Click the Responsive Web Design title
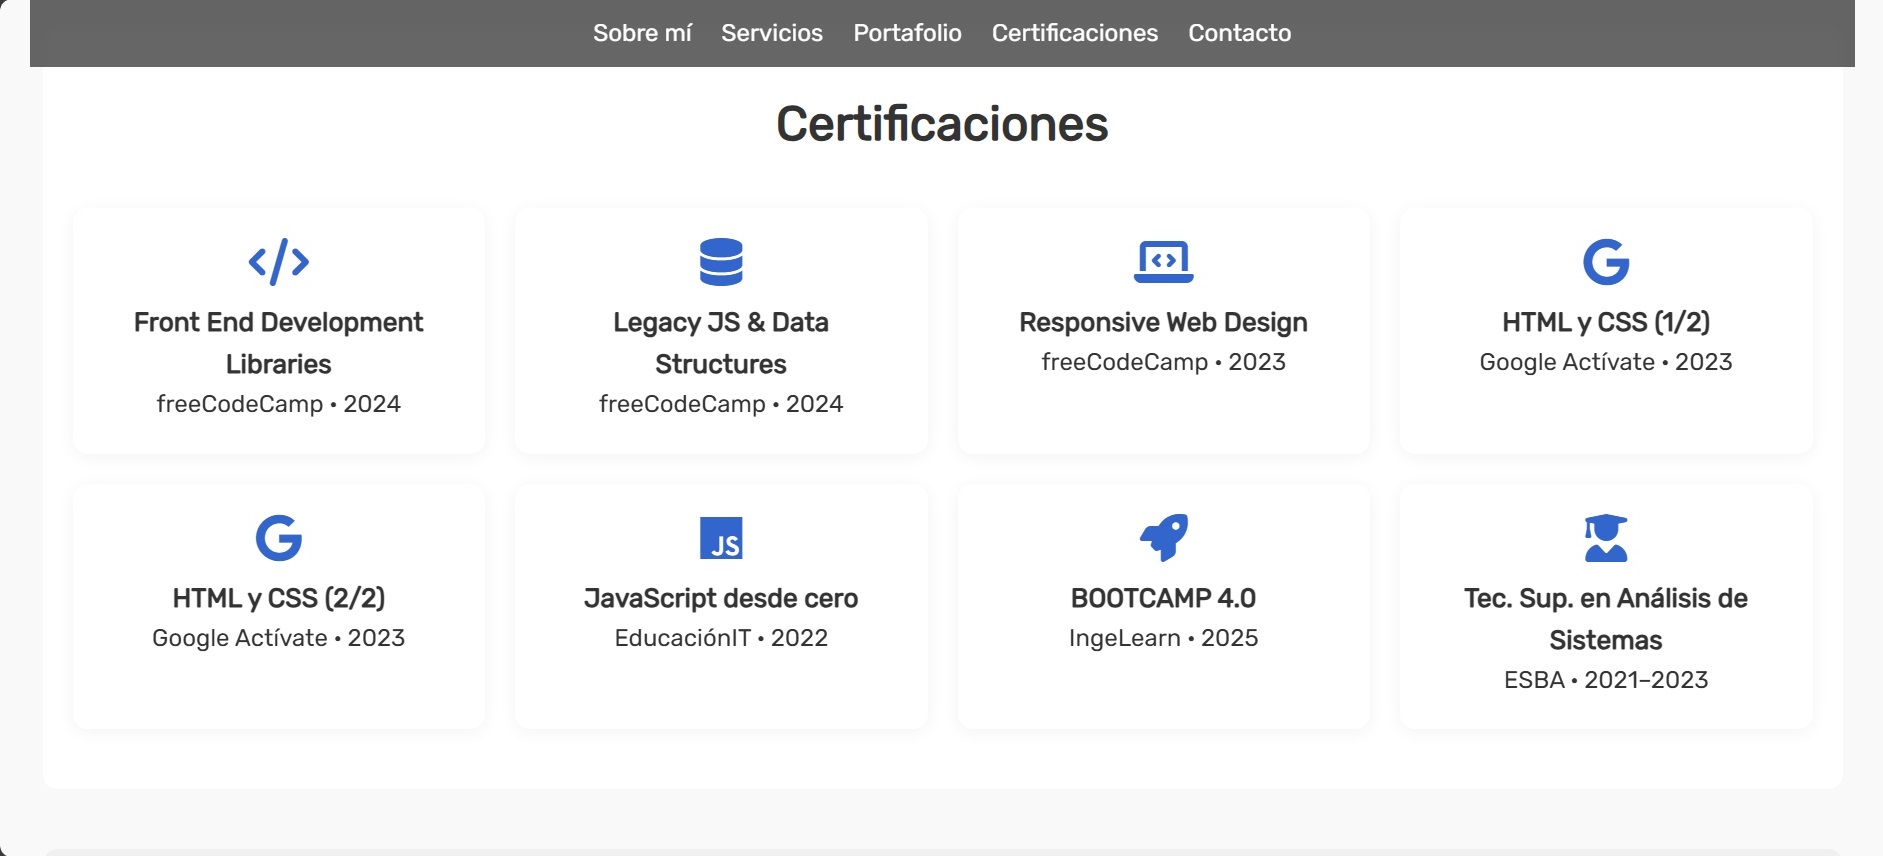This screenshot has height=856, width=1883. [x=1164, y=322]
